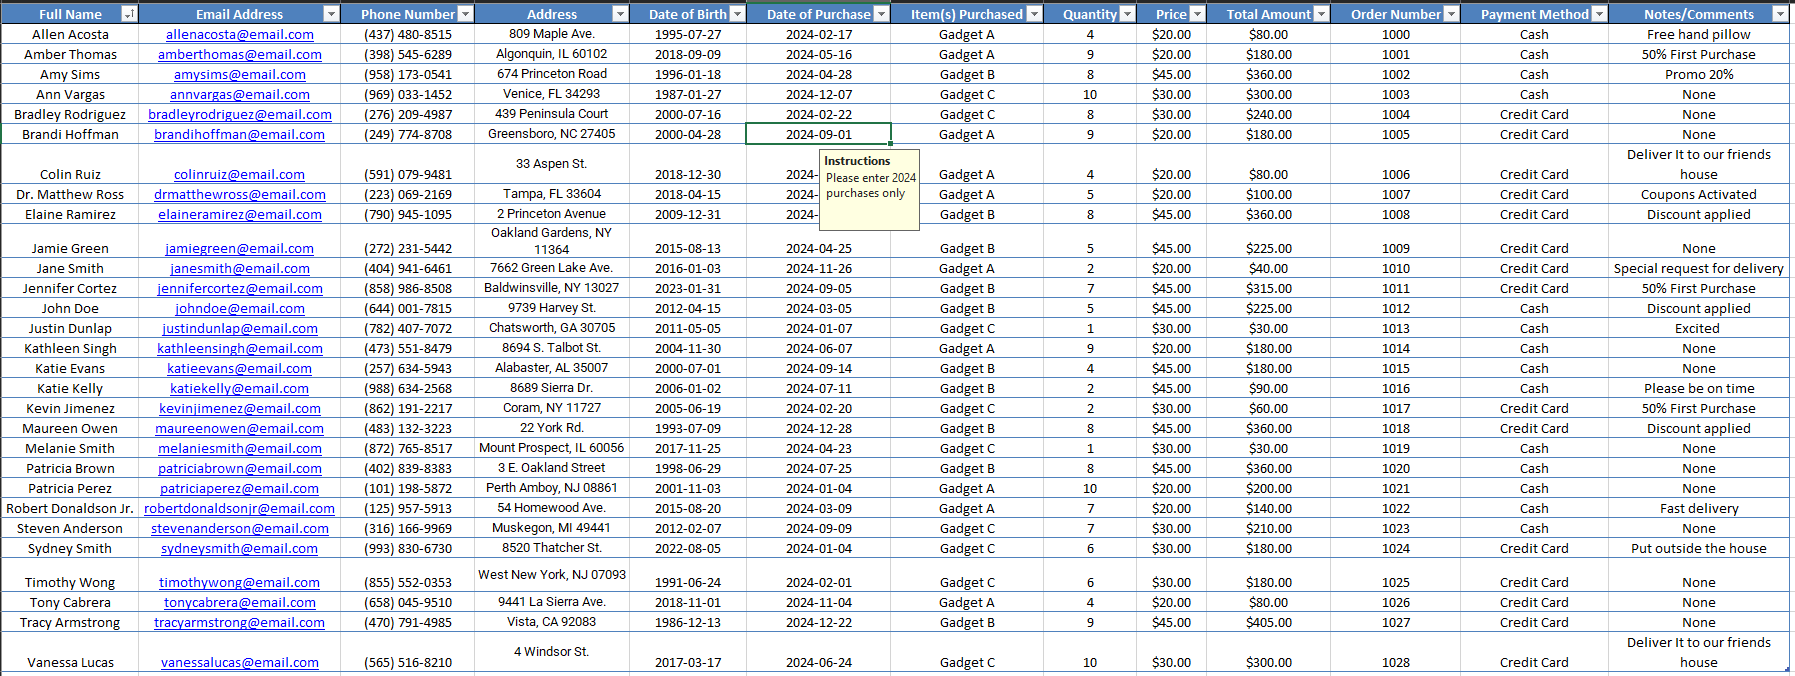This screenshot has height=676, width=1795.
Task: Open the Email Address filter dropdown
Action: point(331,14)
